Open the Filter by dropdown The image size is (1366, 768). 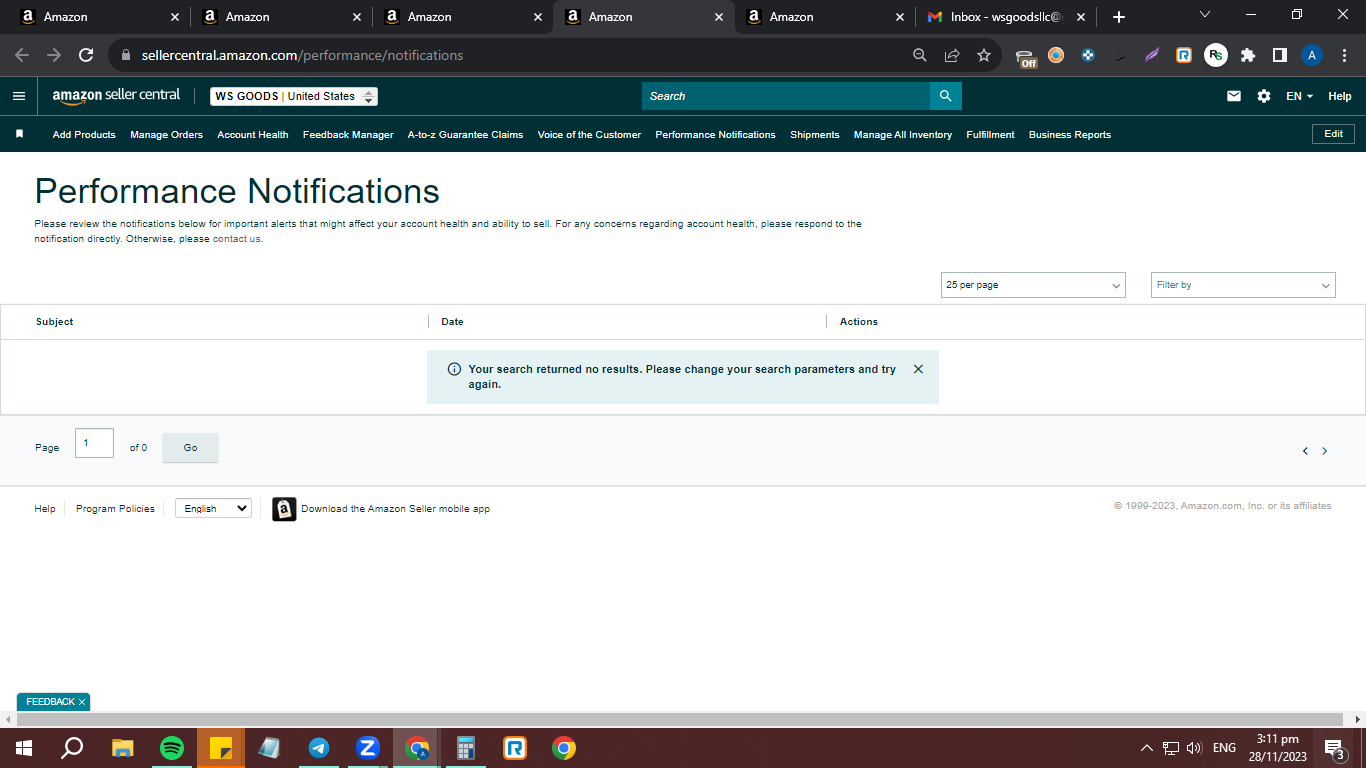pos(1243,285)
